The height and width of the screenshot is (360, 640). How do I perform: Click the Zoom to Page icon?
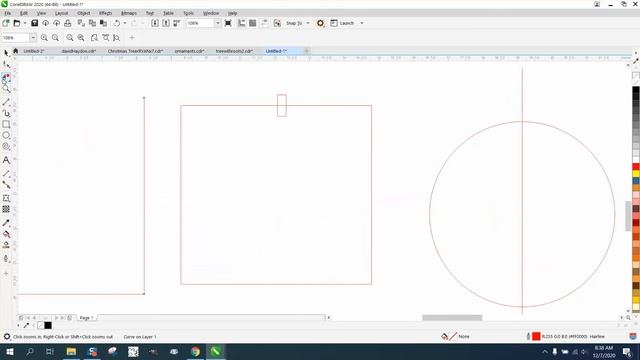pyautogui.click(x=94, y=38)
